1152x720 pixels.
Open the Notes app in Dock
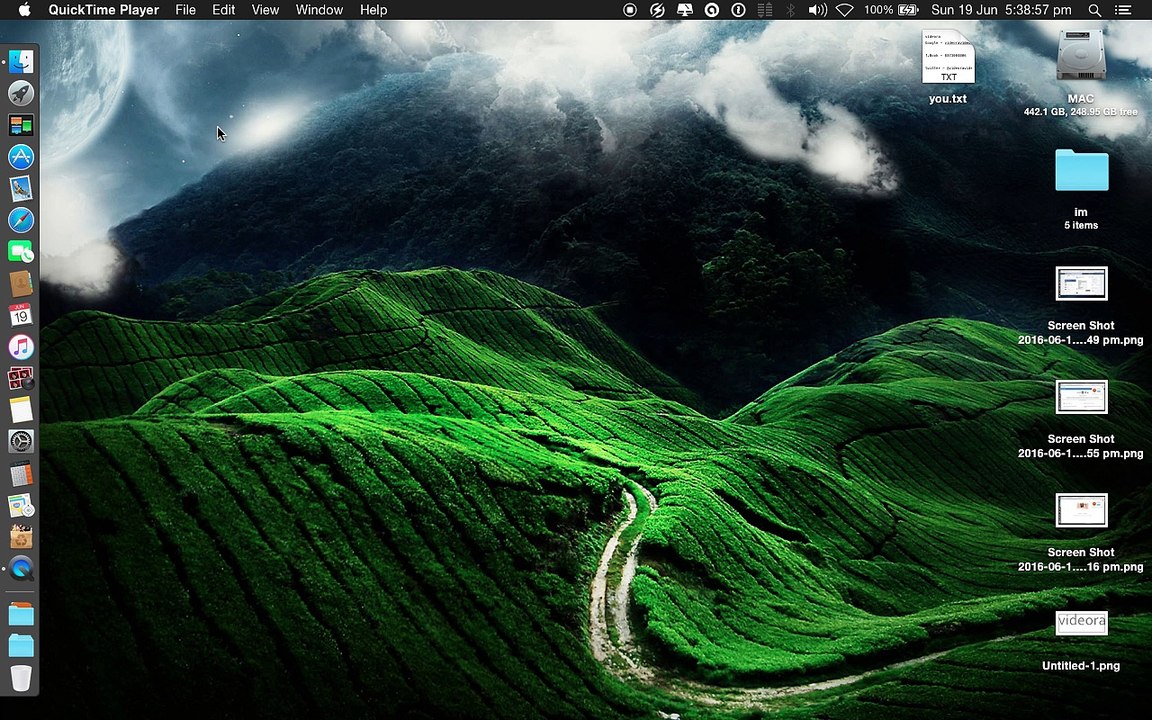pos(21,410)
